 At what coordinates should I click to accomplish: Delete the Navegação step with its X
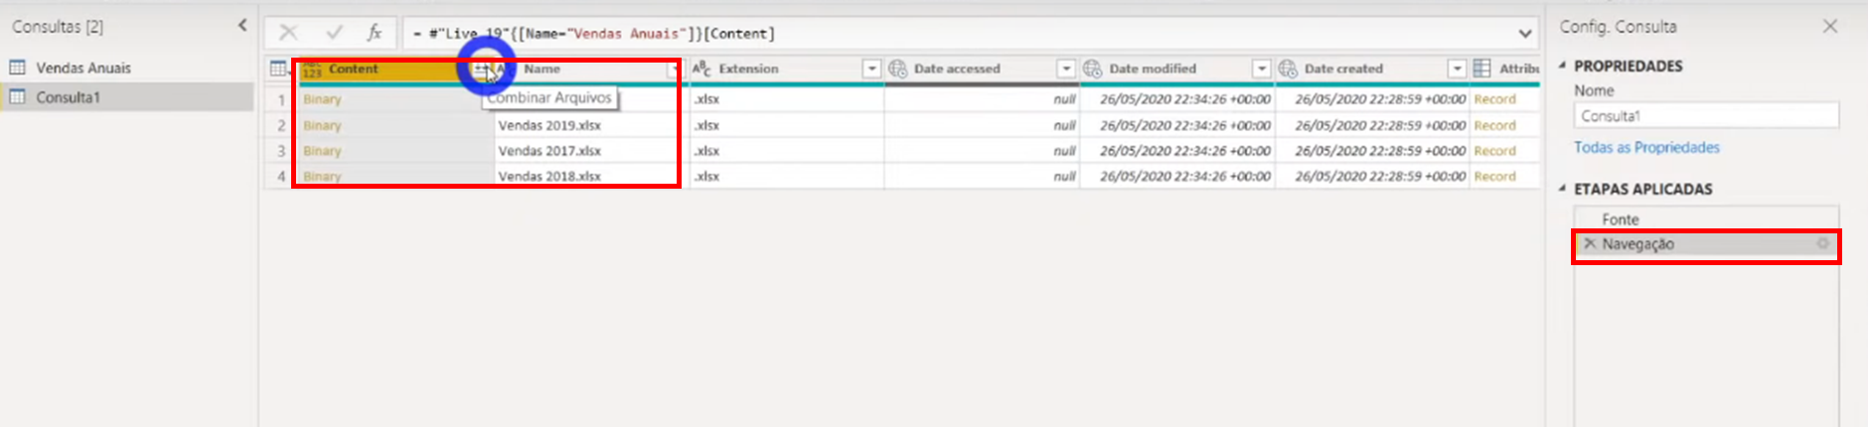pos(1590,244)
